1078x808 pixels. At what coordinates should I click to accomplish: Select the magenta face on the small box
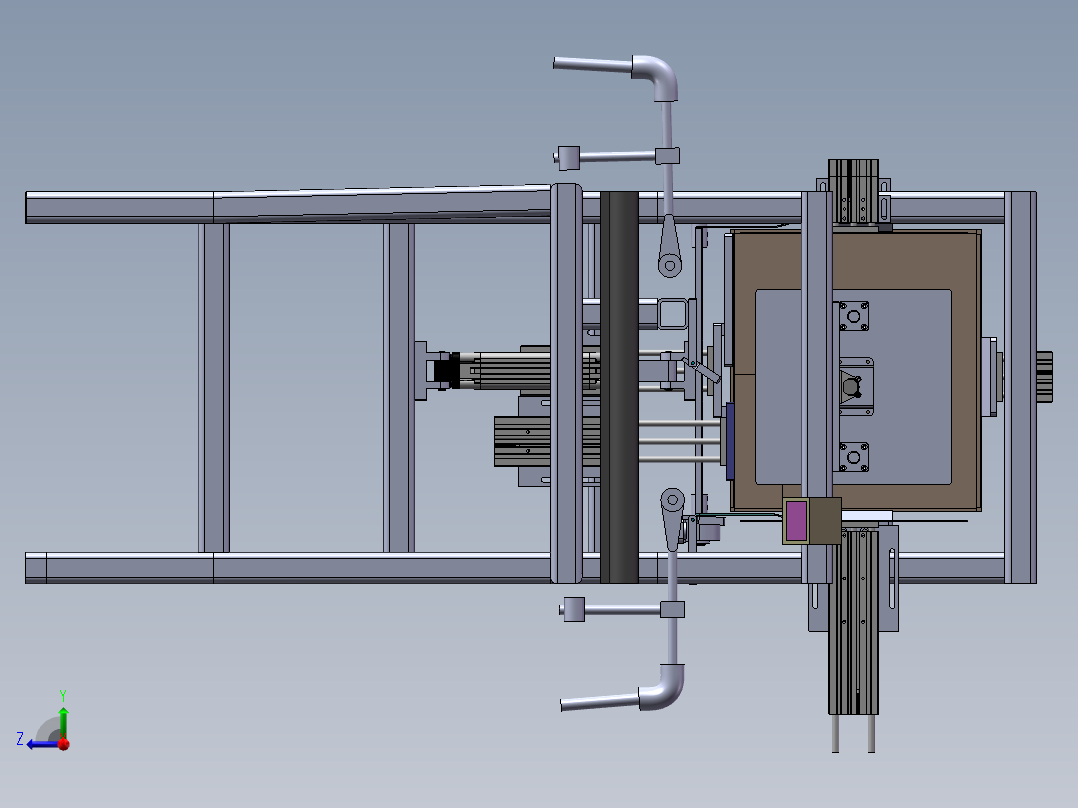796,521
